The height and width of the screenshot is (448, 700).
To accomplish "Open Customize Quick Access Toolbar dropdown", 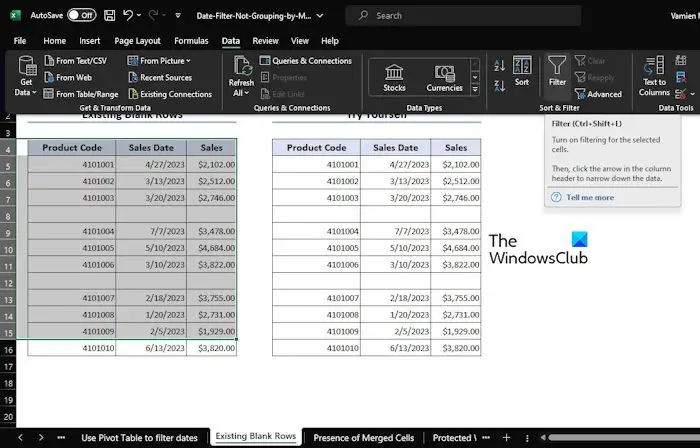I will tap(178, 16).
